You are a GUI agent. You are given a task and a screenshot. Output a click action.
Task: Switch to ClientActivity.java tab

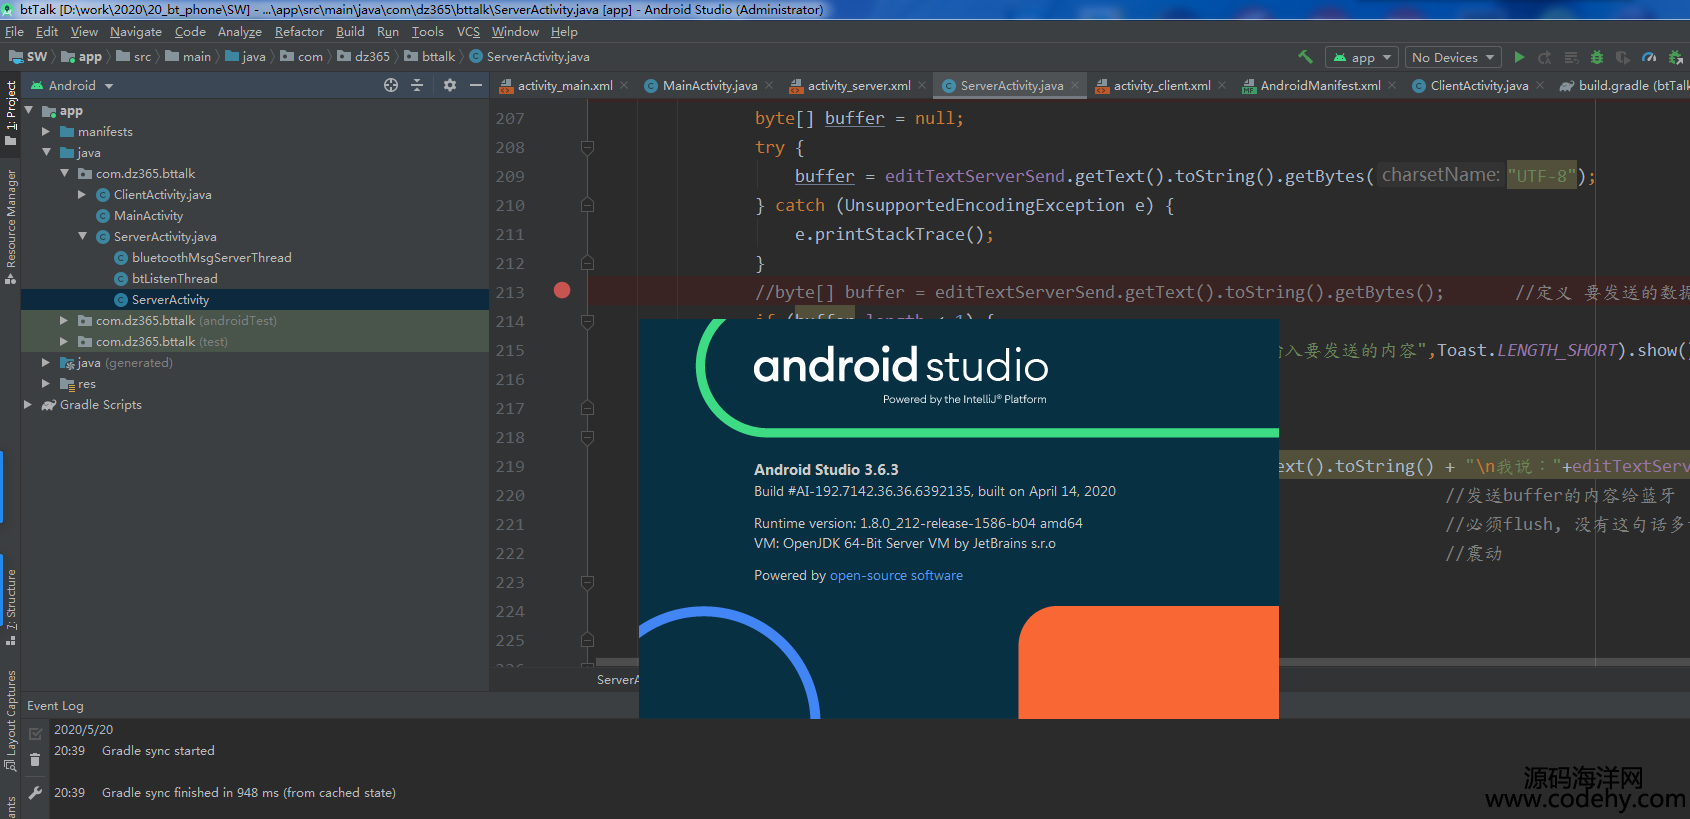pos(1479,85)
